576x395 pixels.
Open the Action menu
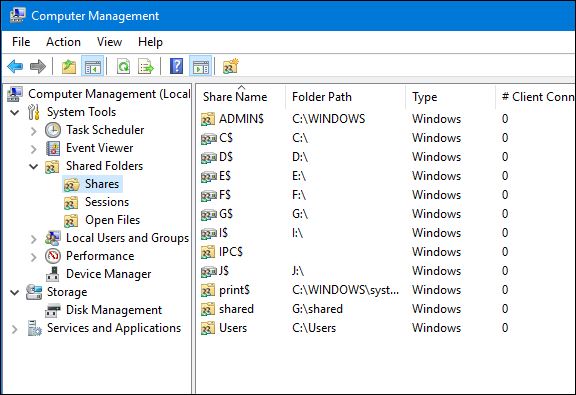tap(63, 42)
